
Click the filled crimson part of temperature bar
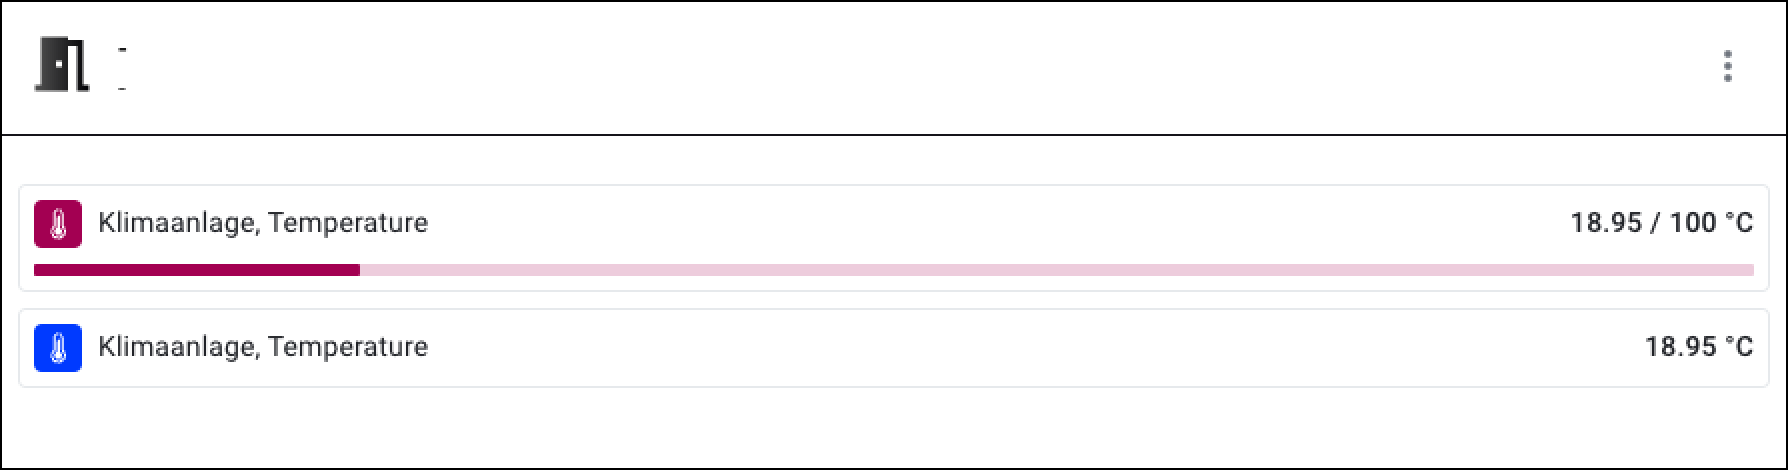tap(196, 270)
